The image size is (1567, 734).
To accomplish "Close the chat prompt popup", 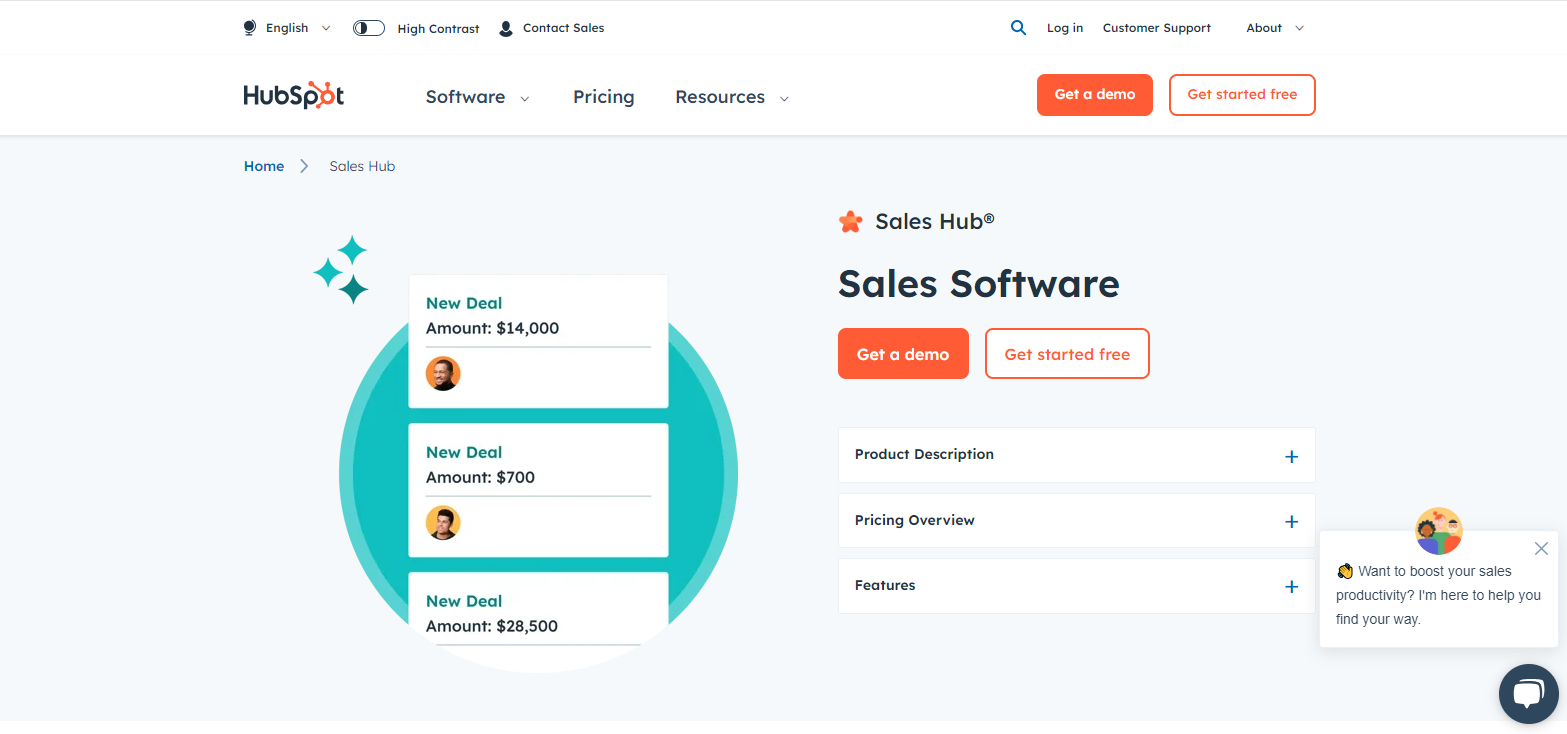I will (1541, 548).
